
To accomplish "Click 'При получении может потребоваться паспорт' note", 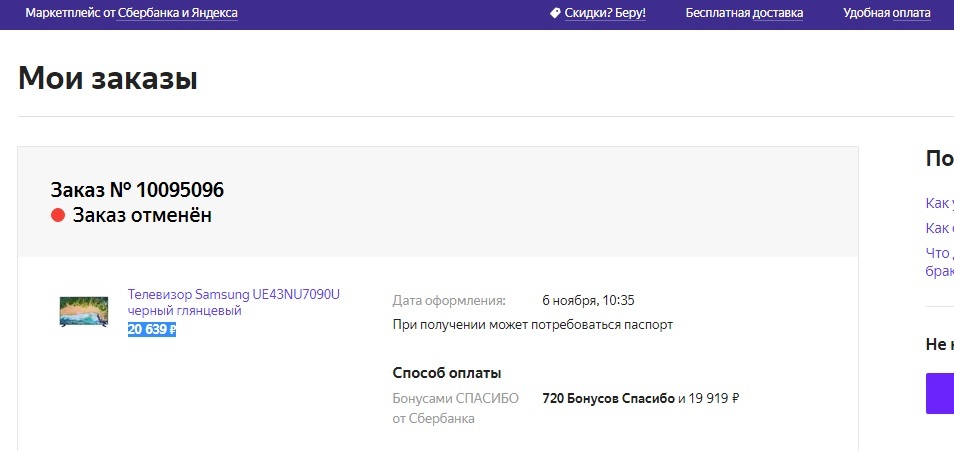I will pos(533,325).
